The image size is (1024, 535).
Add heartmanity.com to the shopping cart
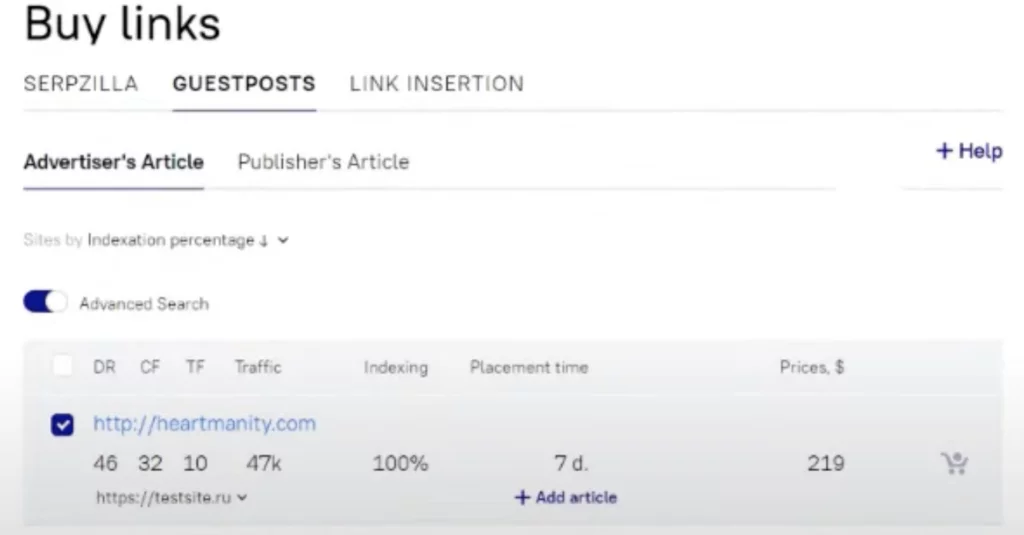pos(955,463)
